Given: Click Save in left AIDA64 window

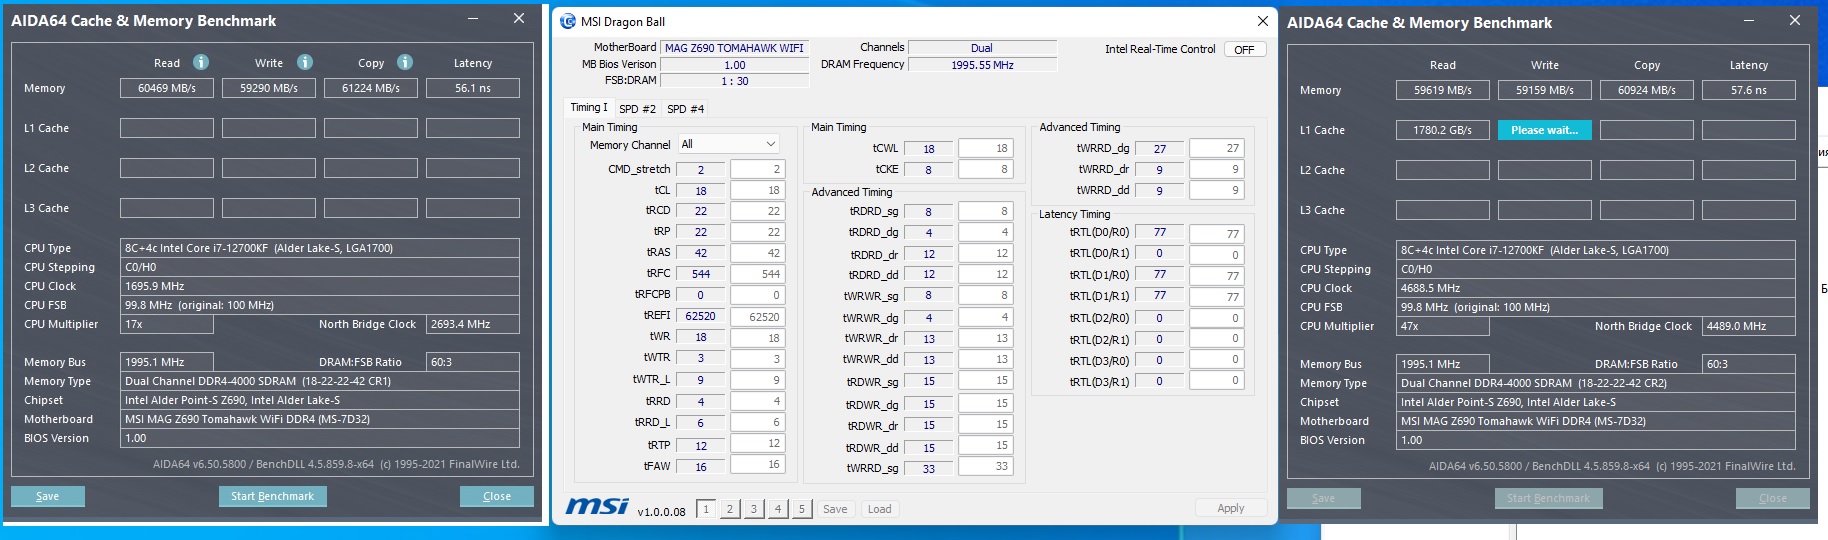Looking at the screenshot, I should (48, 496).
